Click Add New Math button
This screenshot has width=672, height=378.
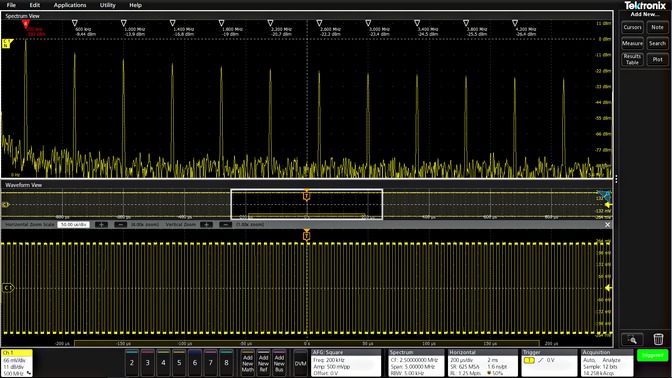click(248, 363)
